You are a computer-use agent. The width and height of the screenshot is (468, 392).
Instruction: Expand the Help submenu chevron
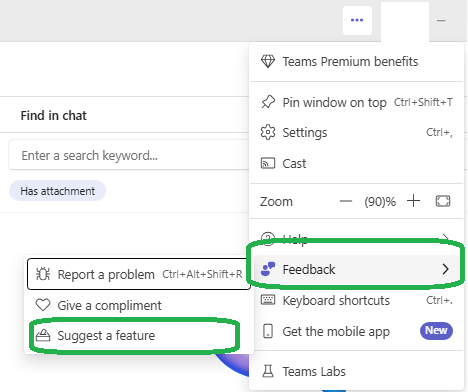coord(445,237)
